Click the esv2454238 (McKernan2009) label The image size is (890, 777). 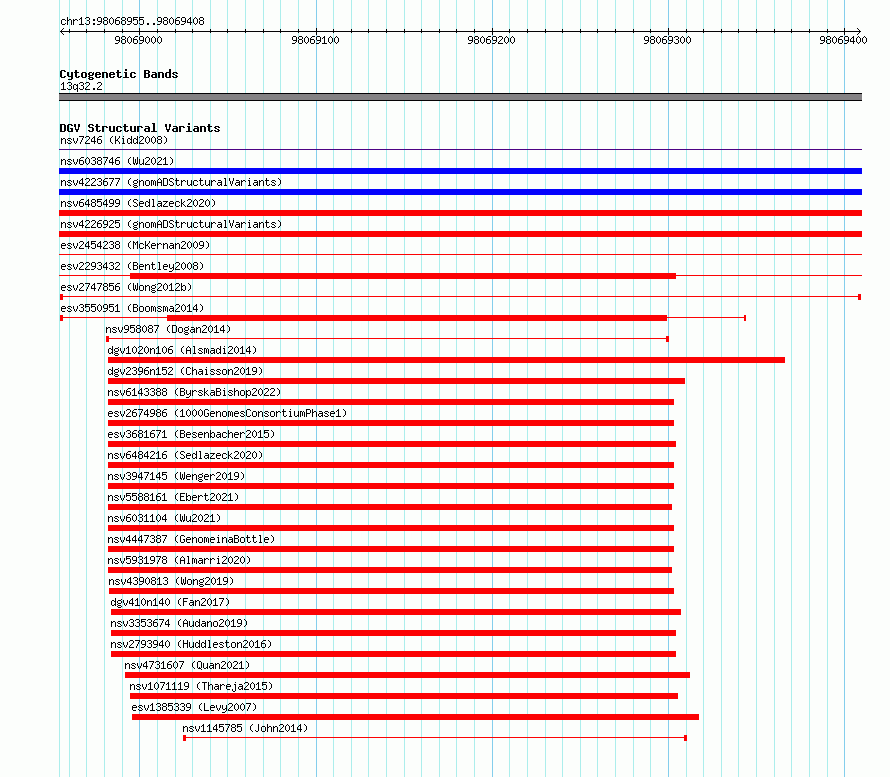135,245
